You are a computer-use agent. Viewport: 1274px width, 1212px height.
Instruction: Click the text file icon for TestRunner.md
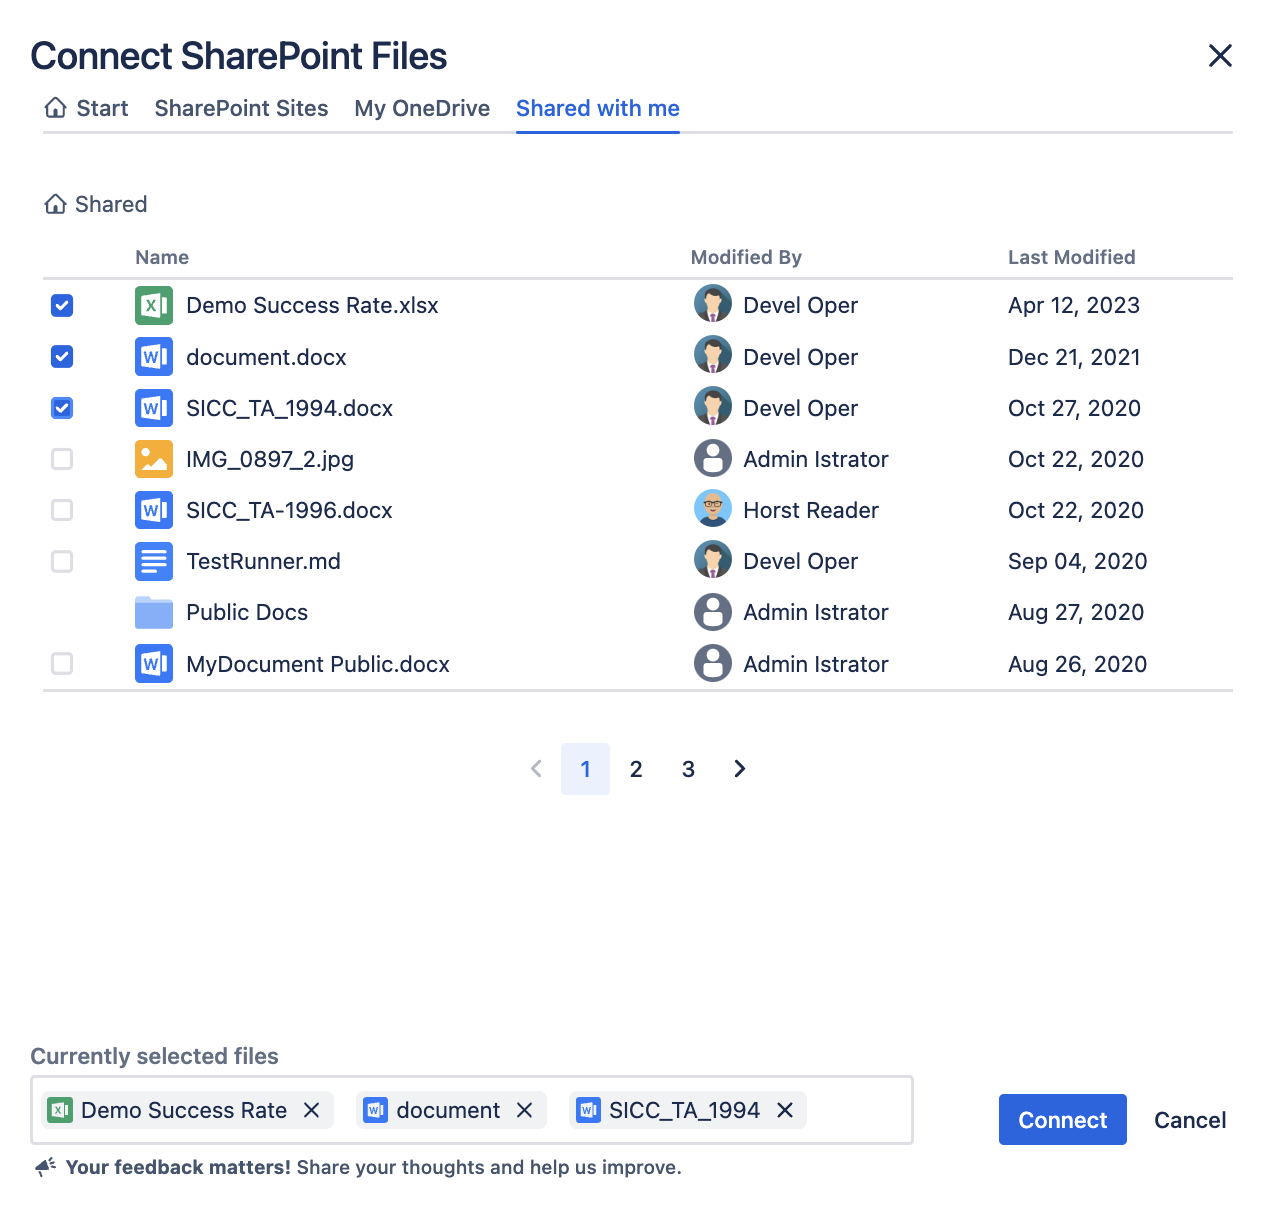tap(153, 561)
